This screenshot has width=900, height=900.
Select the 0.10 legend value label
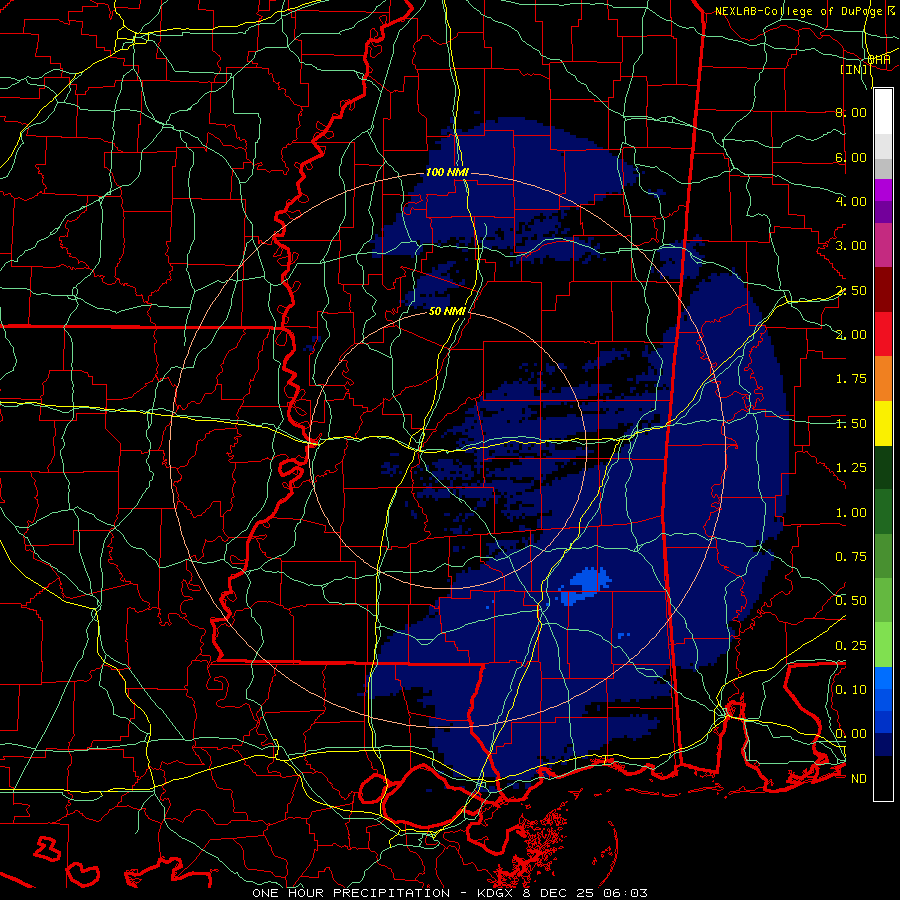[x=851, y=690]
